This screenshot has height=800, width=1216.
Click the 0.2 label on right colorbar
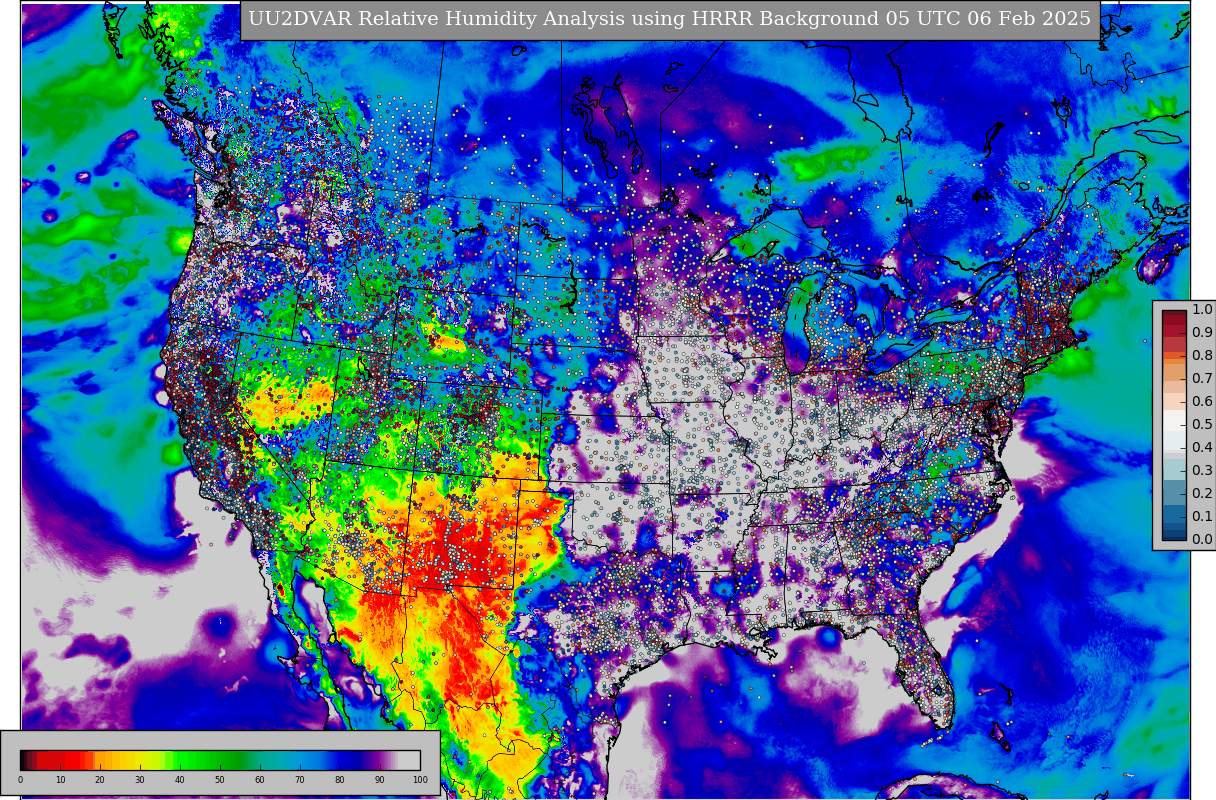[x=1202, y=493]
